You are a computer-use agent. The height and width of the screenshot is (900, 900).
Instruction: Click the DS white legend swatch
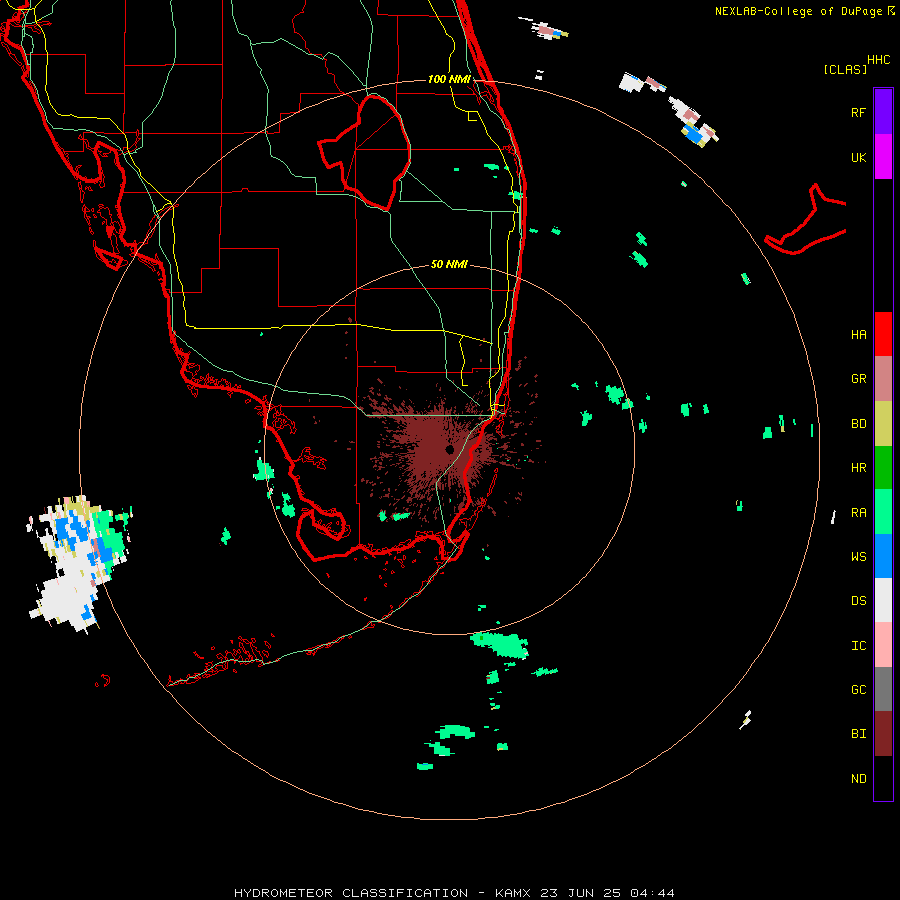883,600
